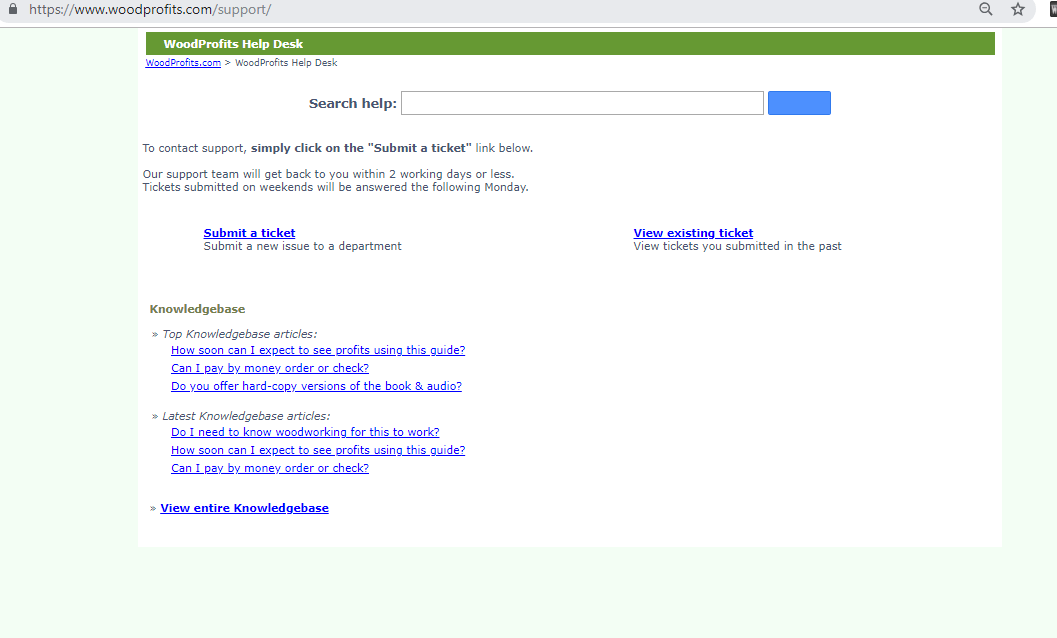Click the blue search button
The width and height of the screenshot is (1057, 638).
coord(799,103)
